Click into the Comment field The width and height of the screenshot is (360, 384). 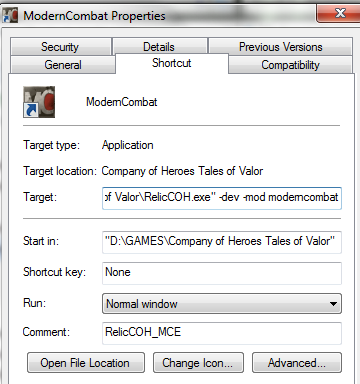222,333
